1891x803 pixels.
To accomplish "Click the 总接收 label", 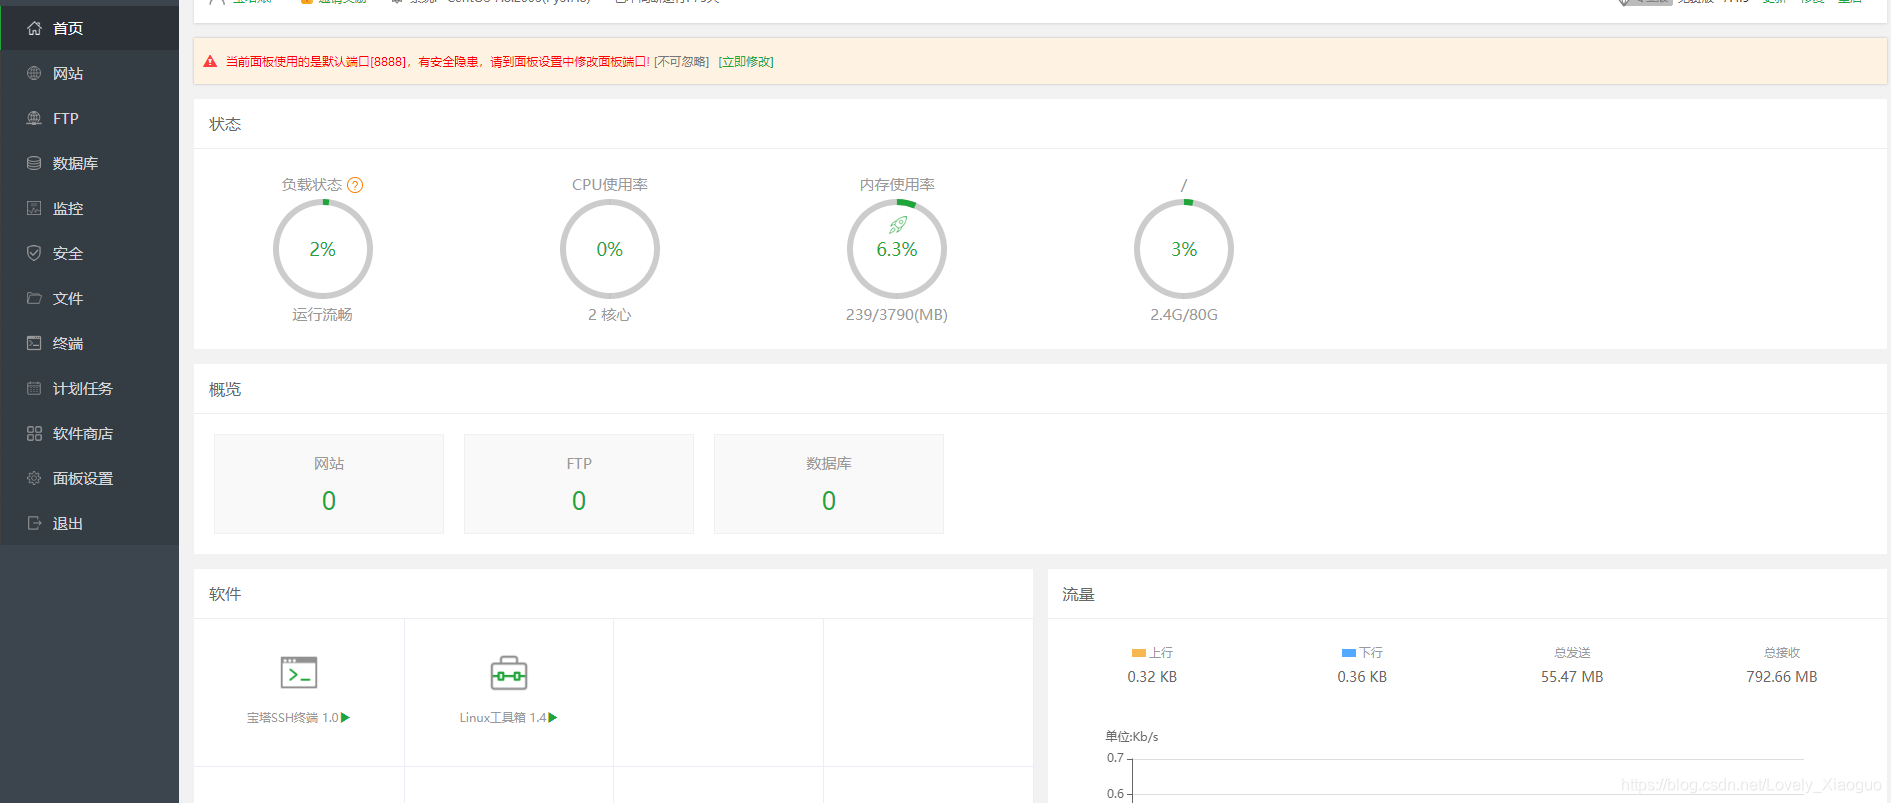I will [x=1782, y=653].
